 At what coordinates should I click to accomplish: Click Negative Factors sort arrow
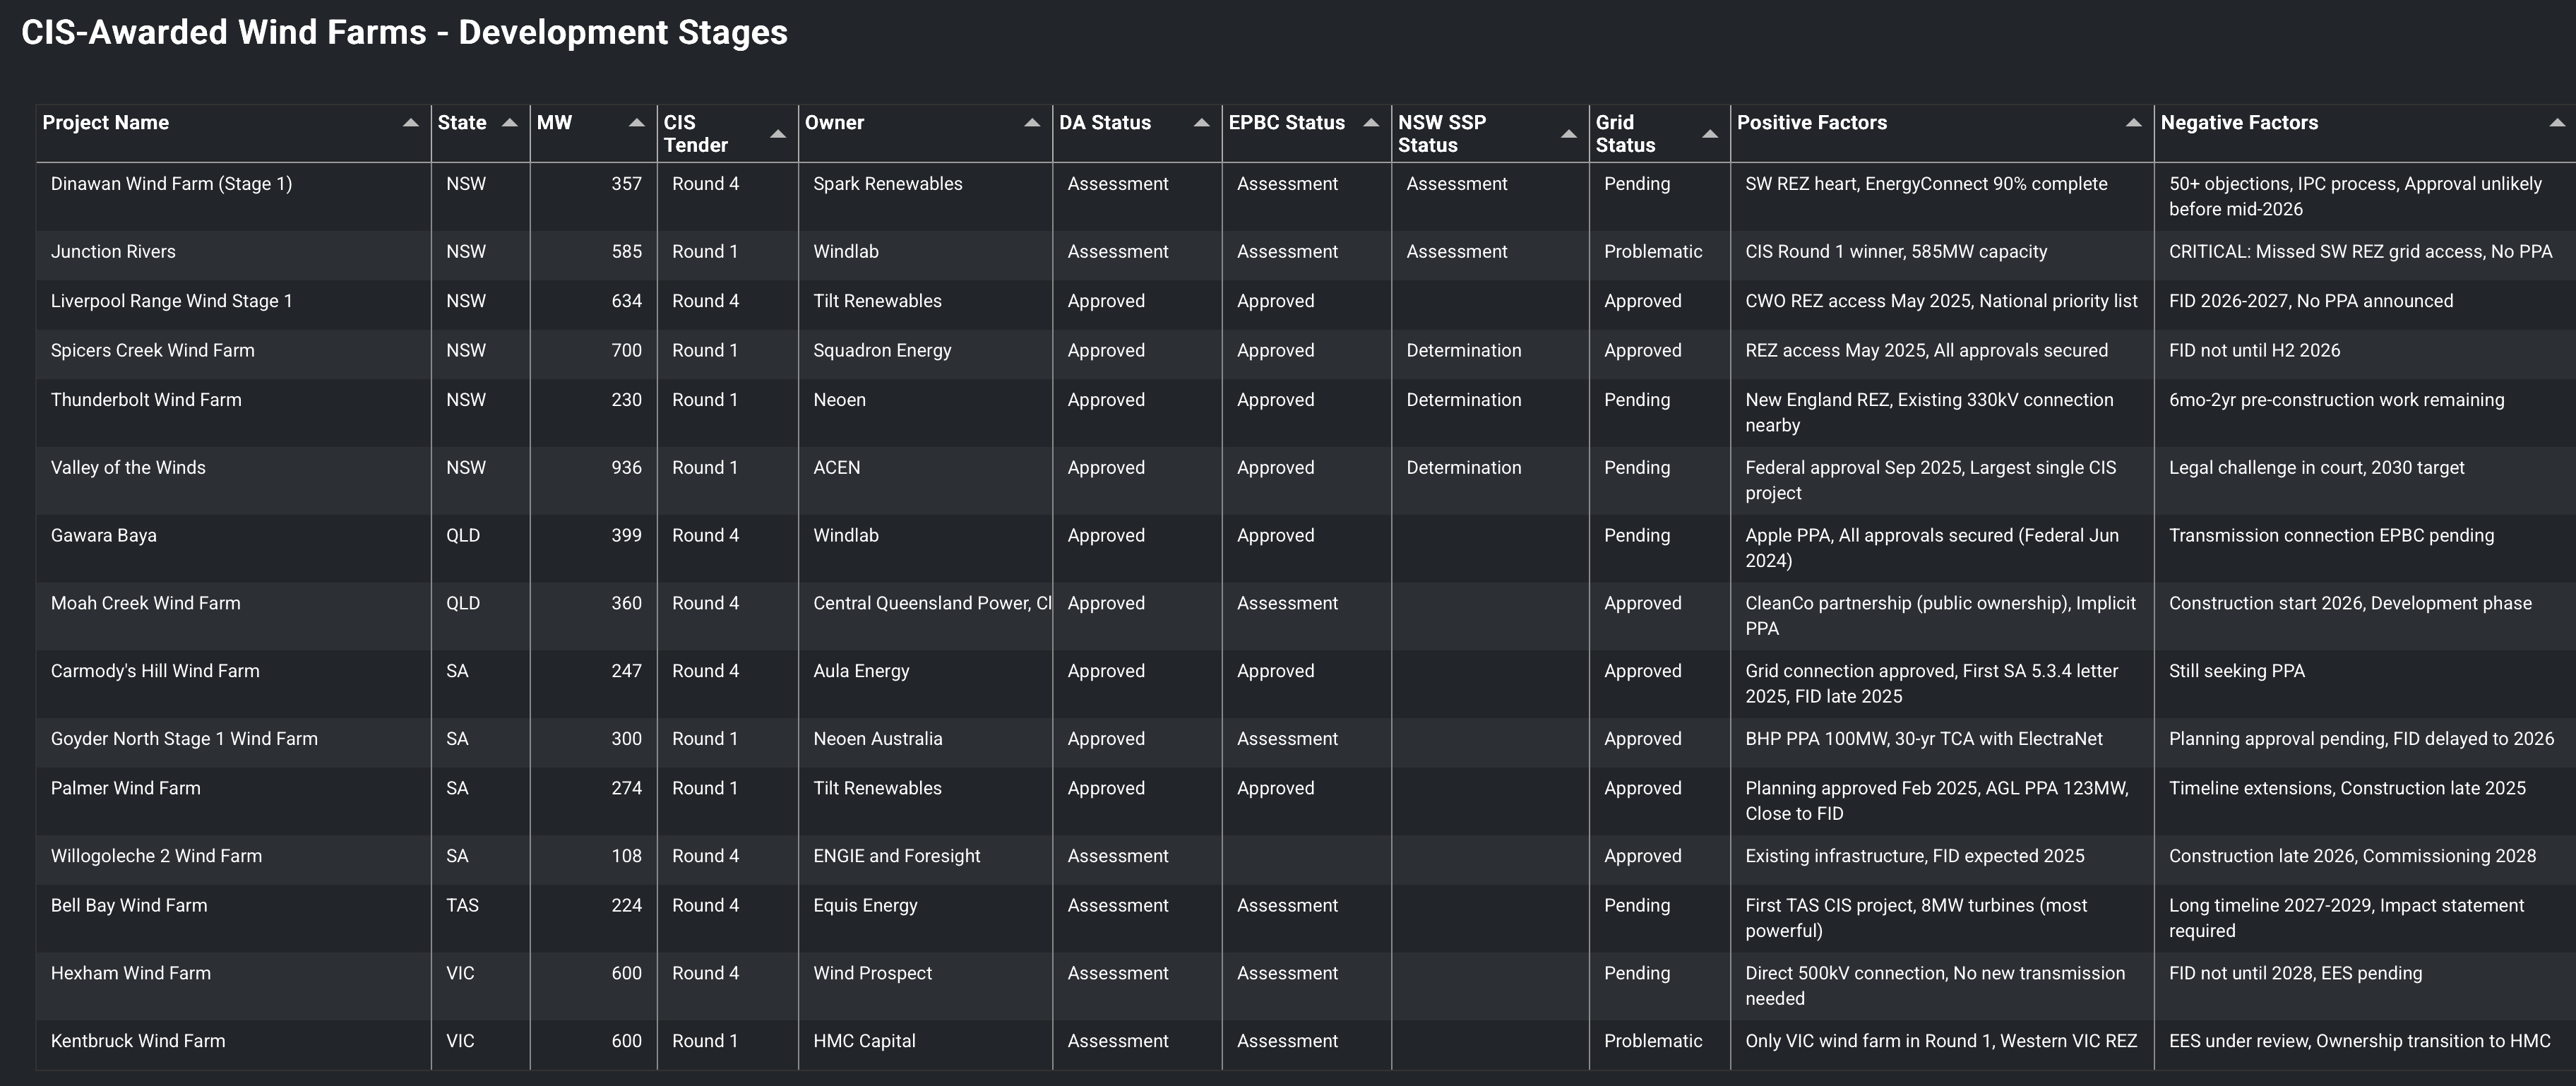pyautogui.click(x=2557, y=123)
